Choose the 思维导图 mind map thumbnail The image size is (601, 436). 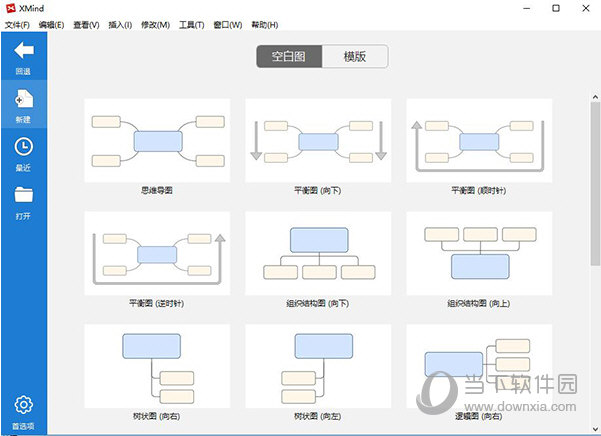(157, 141)
